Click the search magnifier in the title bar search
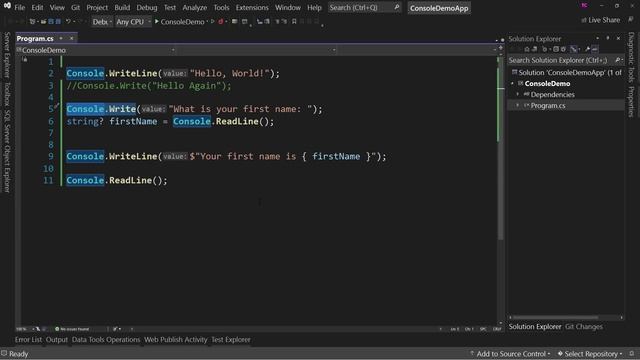 (x=396, y=7)
